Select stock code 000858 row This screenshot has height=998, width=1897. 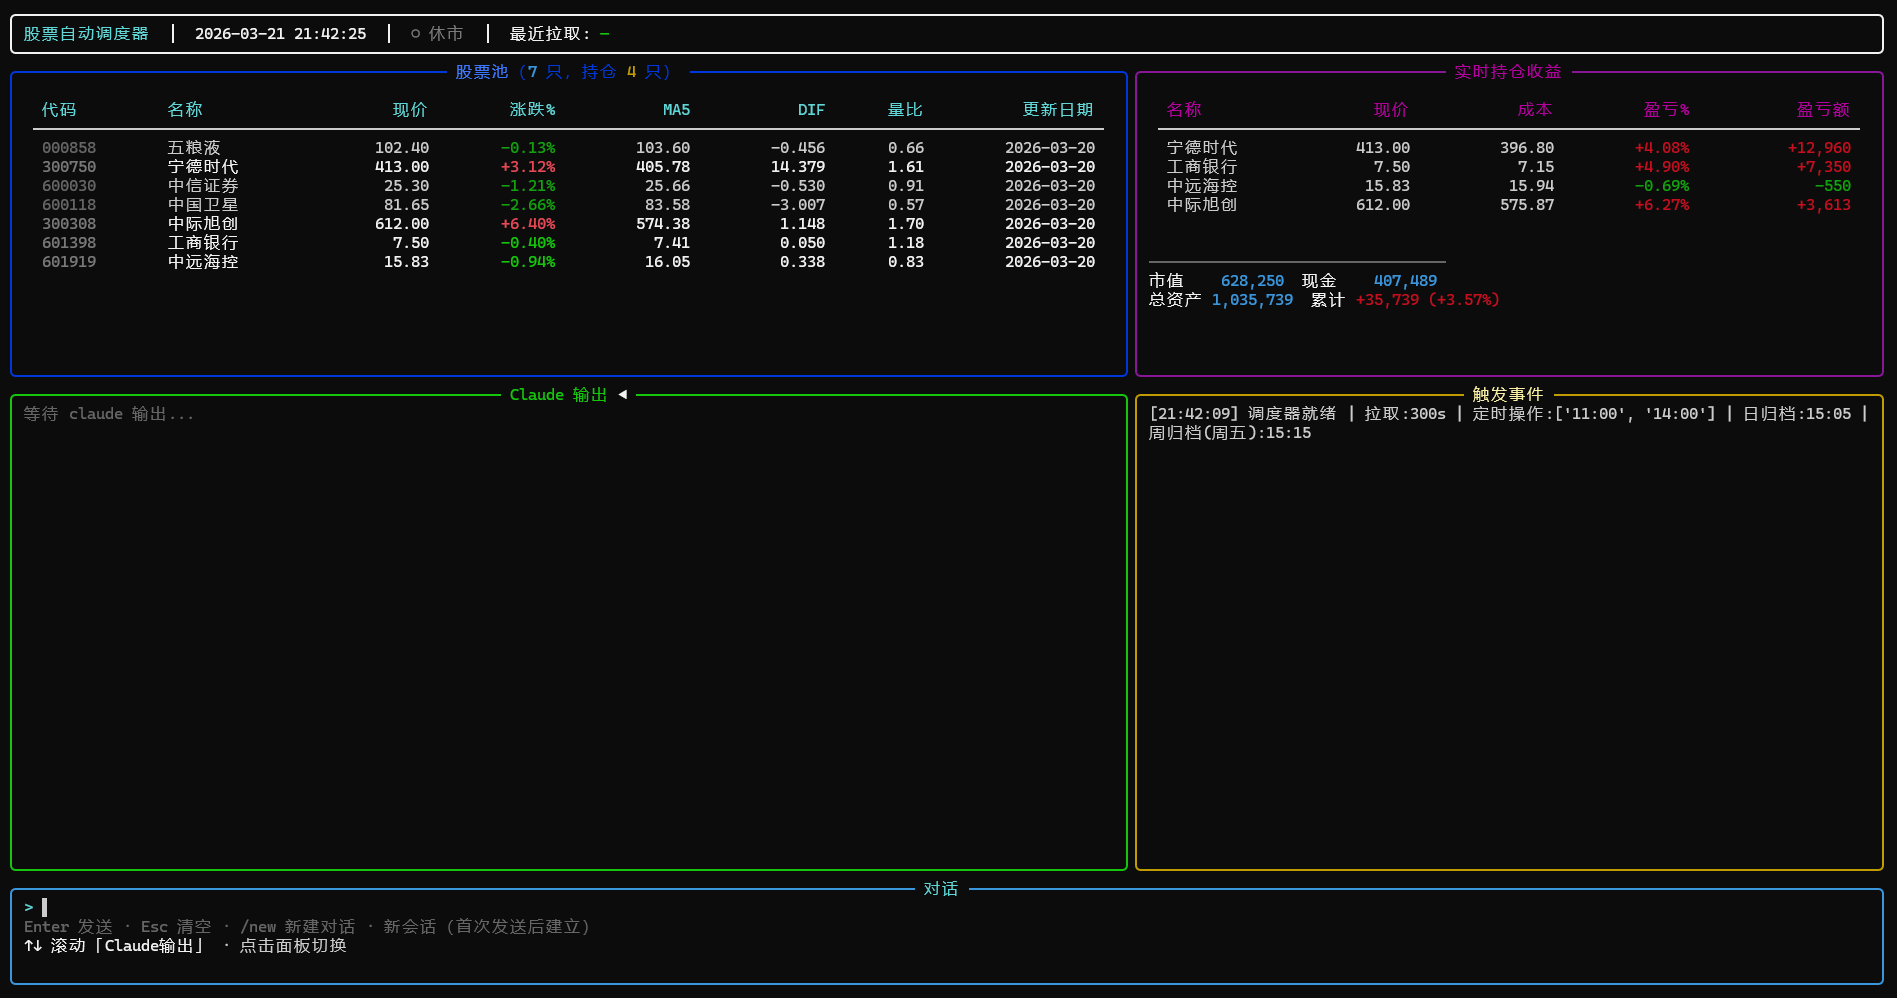[x=568, y=148]
